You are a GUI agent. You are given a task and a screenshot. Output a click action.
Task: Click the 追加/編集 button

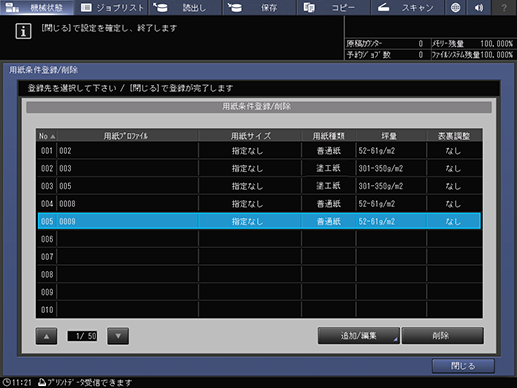[x=359, y=336]
